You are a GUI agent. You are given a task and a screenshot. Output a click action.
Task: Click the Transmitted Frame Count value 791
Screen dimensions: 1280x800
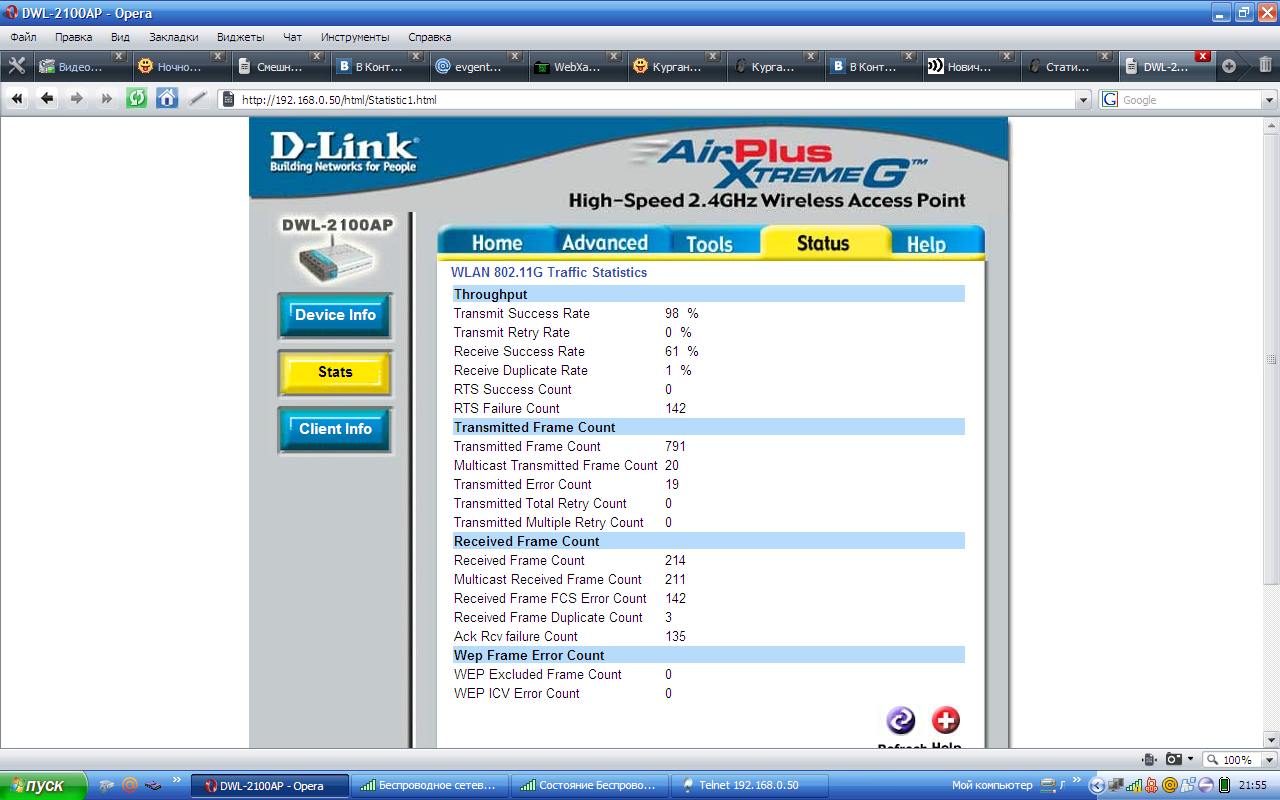[675, 446]
